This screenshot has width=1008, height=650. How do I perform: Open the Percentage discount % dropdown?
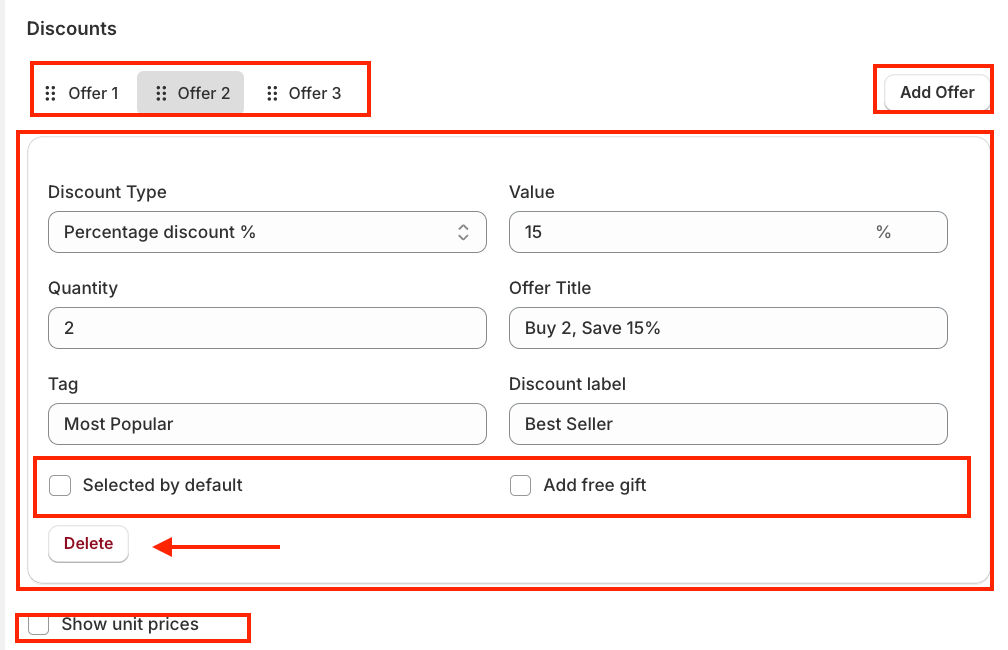coord(266,232)
